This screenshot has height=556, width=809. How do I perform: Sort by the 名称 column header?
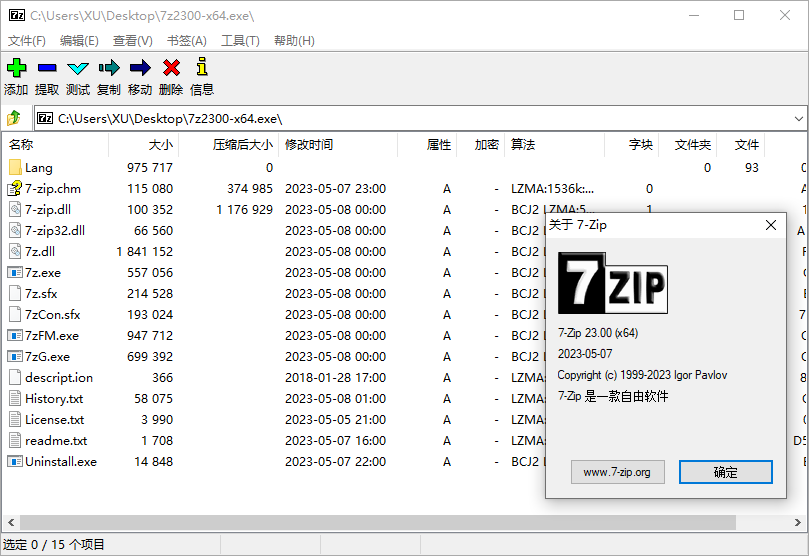pos(21,145)
